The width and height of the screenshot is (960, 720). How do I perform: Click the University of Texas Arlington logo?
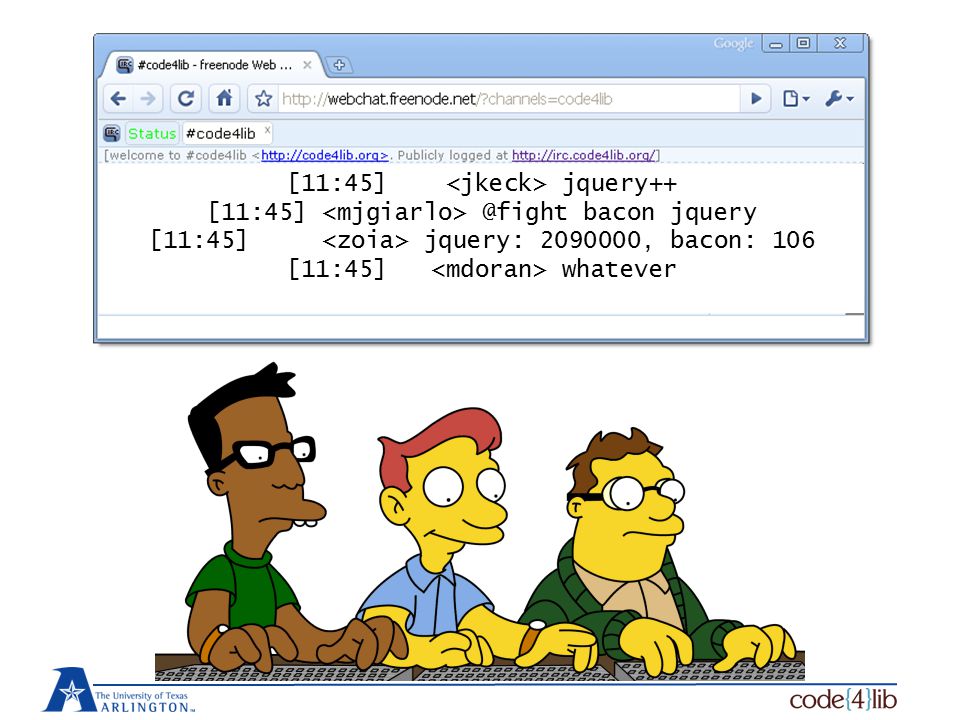pos(118,690)
